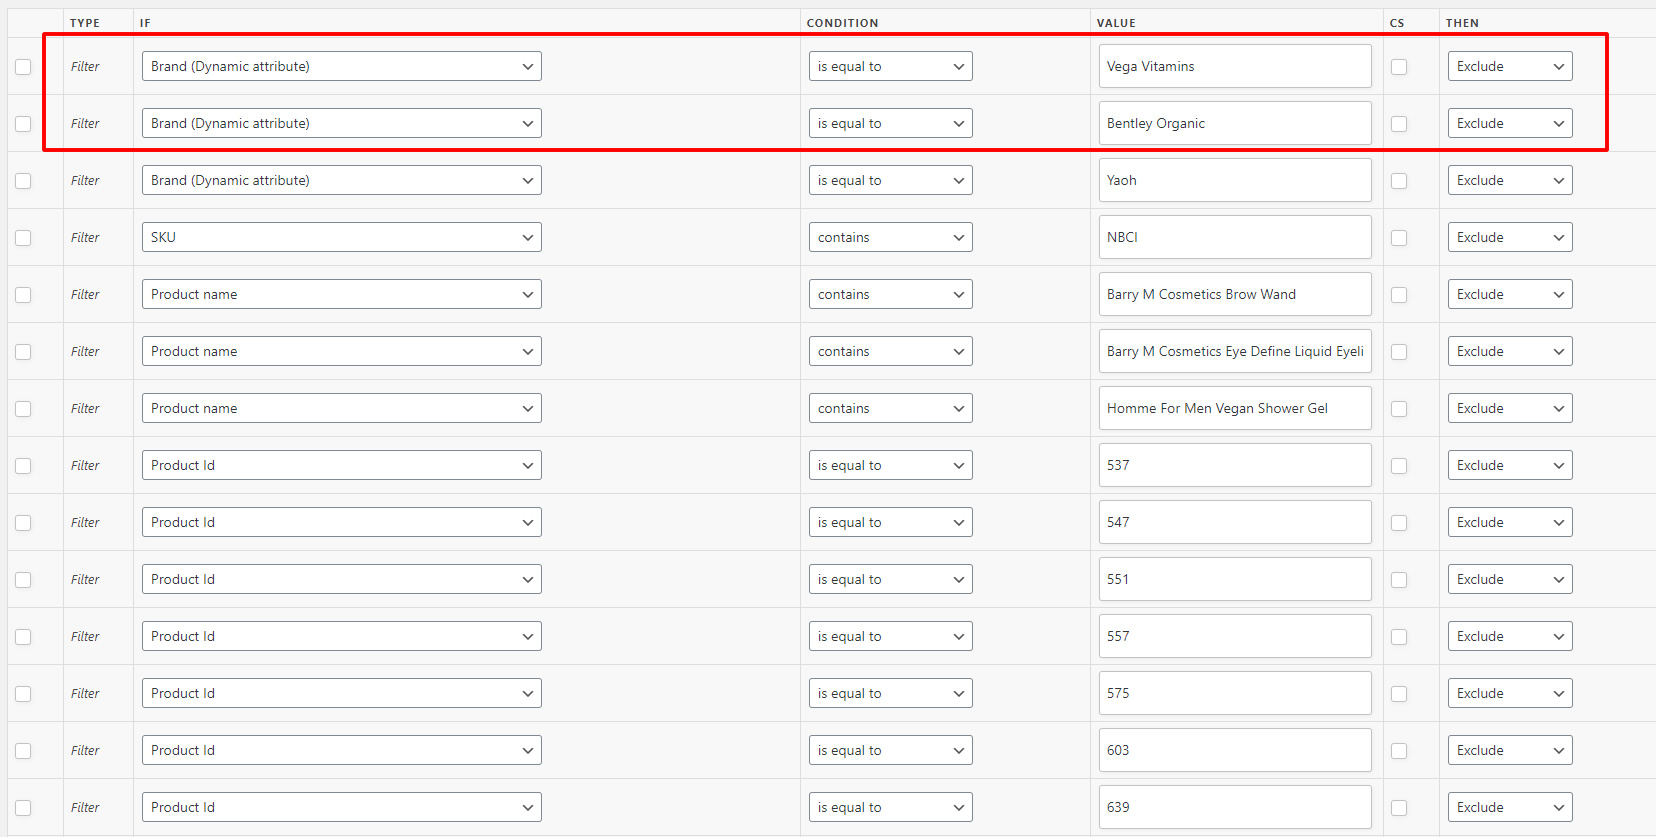
Task: Open Product name dropdown for Homme For Men row
Action: click(x=342, y=408)
